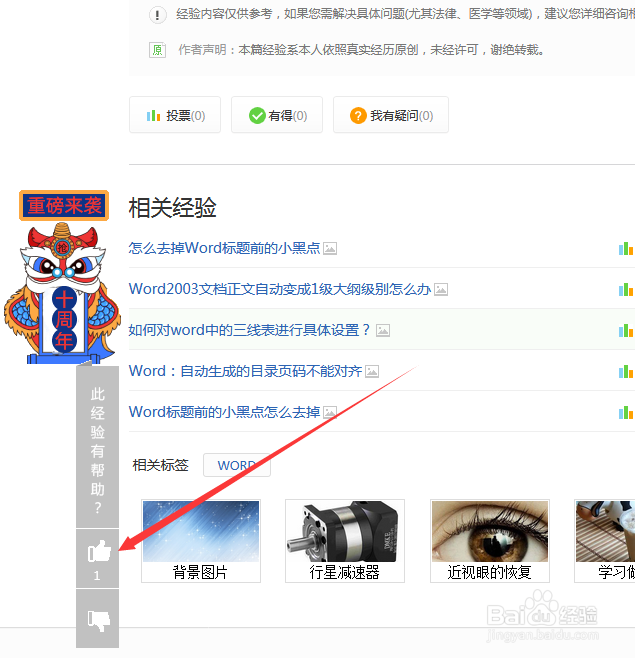
Task: Click the exclamation notice icon
Action: [x=157, y=15]
